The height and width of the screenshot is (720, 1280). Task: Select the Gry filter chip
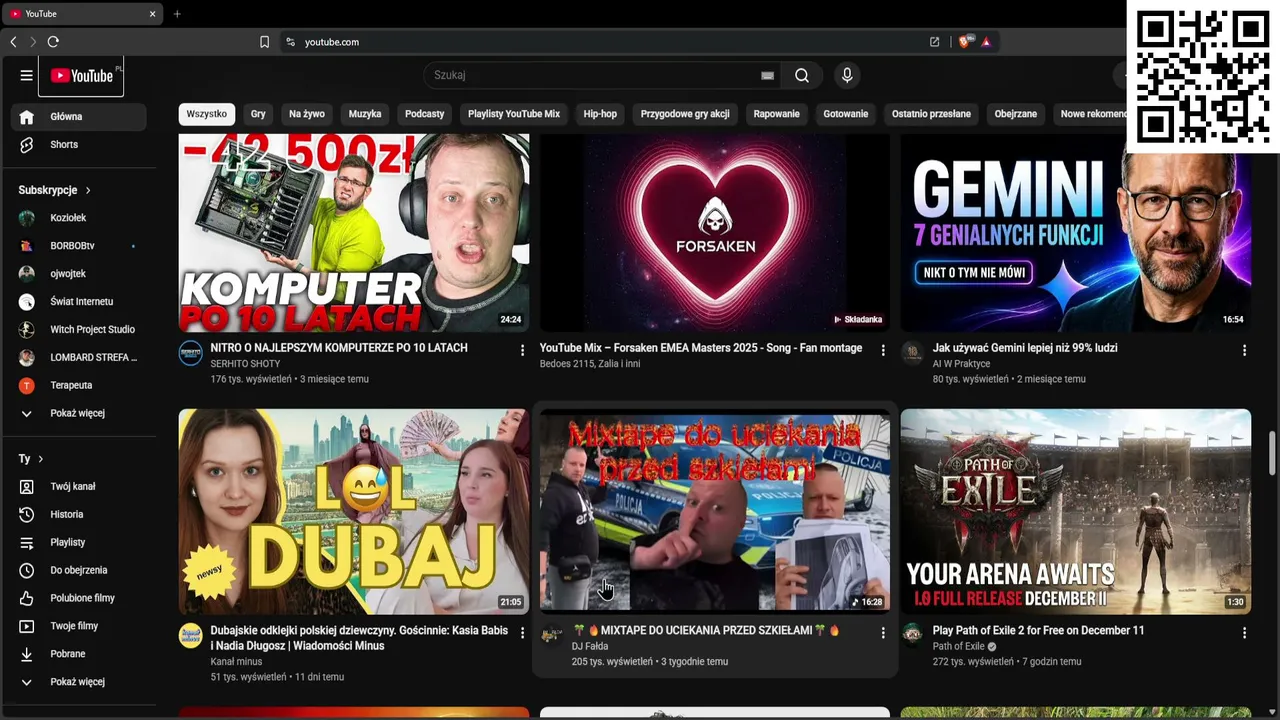[258, 114]
